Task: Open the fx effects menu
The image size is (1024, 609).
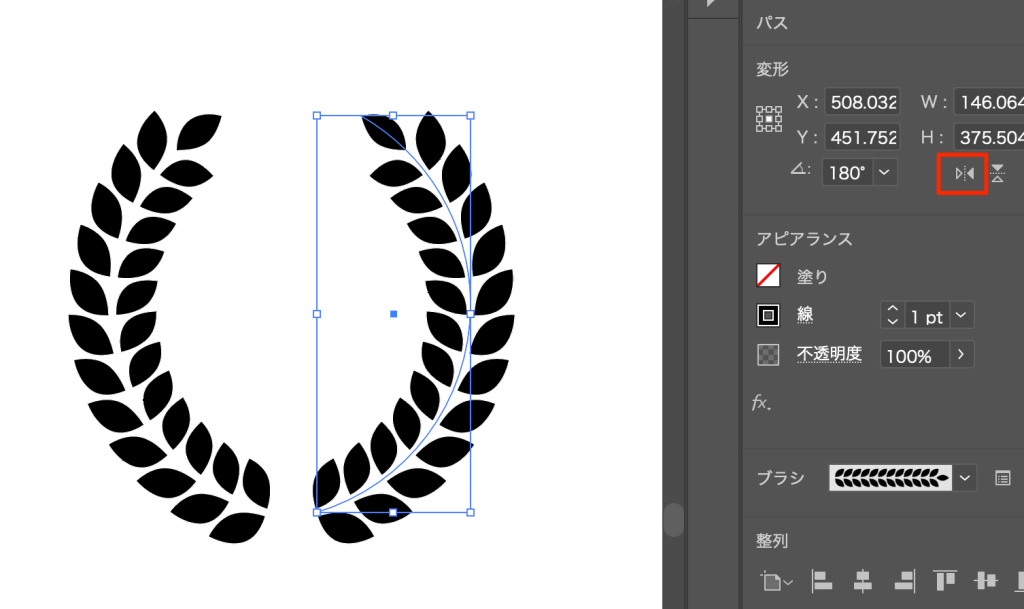Action: pyautogui.click(x=762, y=403)
